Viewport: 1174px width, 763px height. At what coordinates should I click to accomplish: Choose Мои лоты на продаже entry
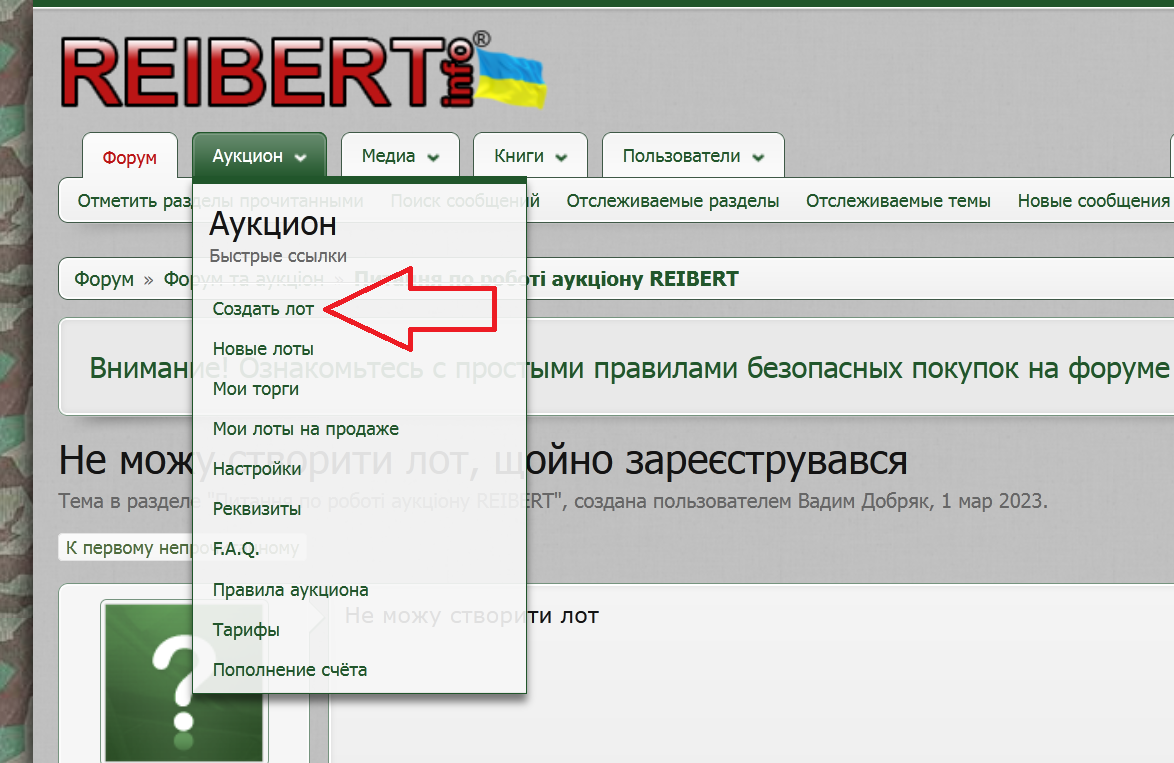pyautogui.click(x=305, y=429)
